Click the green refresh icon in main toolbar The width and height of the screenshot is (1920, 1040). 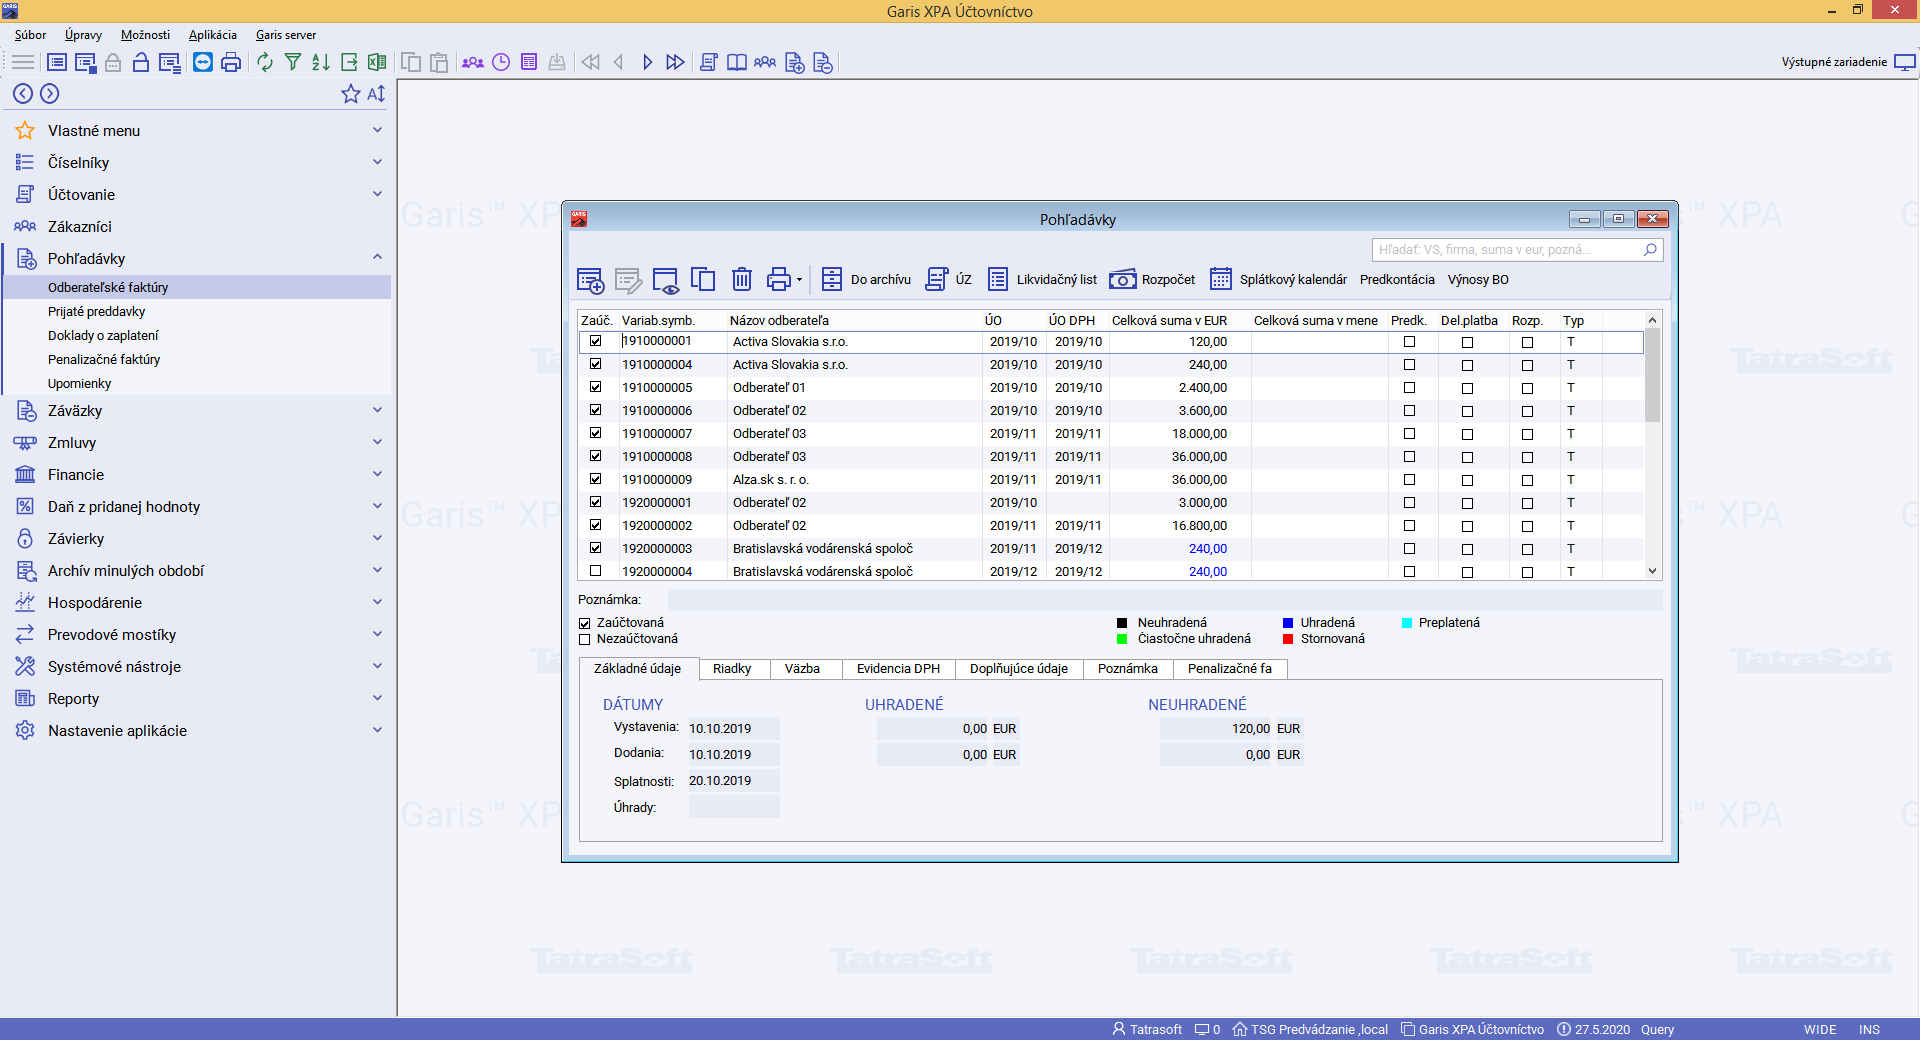[264, 62]
